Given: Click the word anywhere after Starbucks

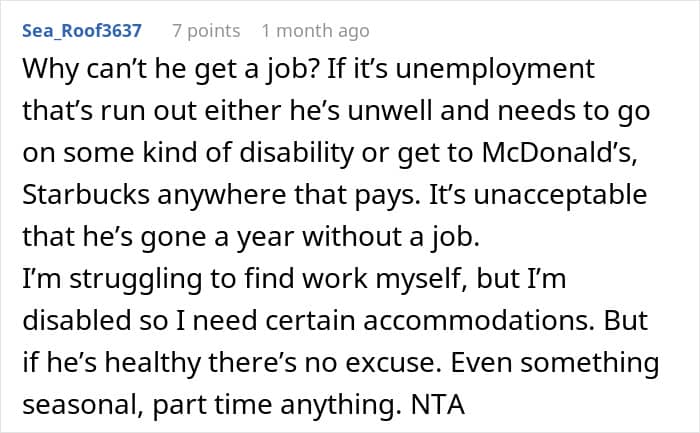Looking at the screenshot, I should [x=221, y=196].
